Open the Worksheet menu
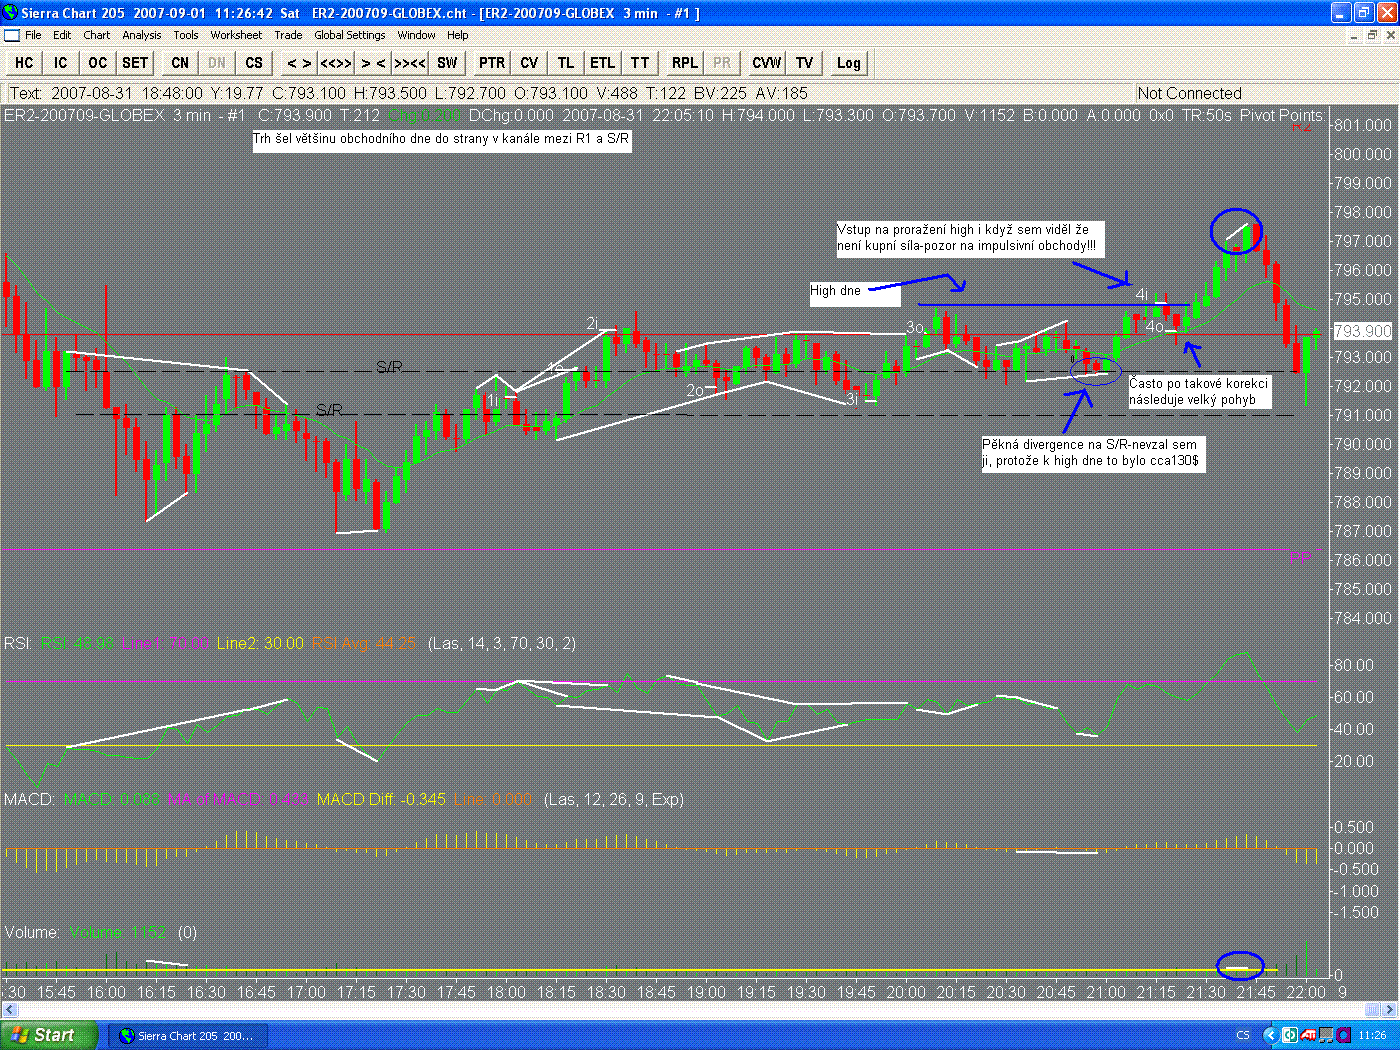 point(236,35)
